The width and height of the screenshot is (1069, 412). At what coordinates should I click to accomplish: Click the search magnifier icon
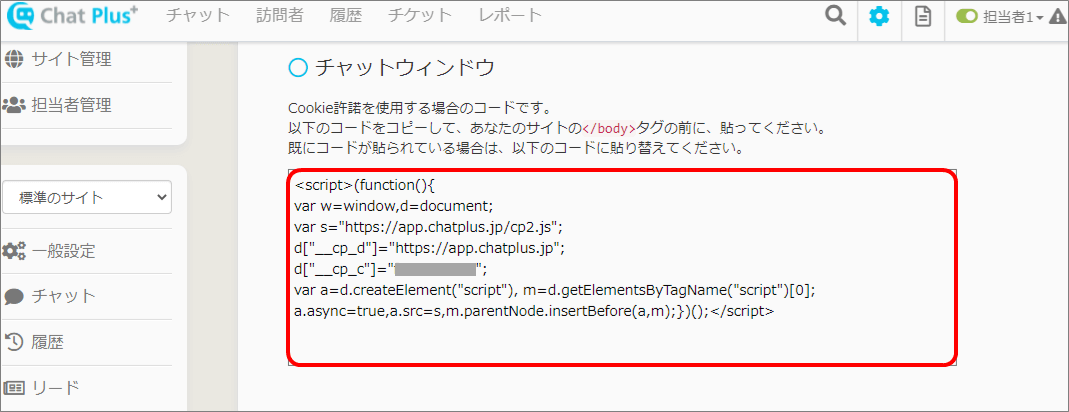tap(835, 16)
